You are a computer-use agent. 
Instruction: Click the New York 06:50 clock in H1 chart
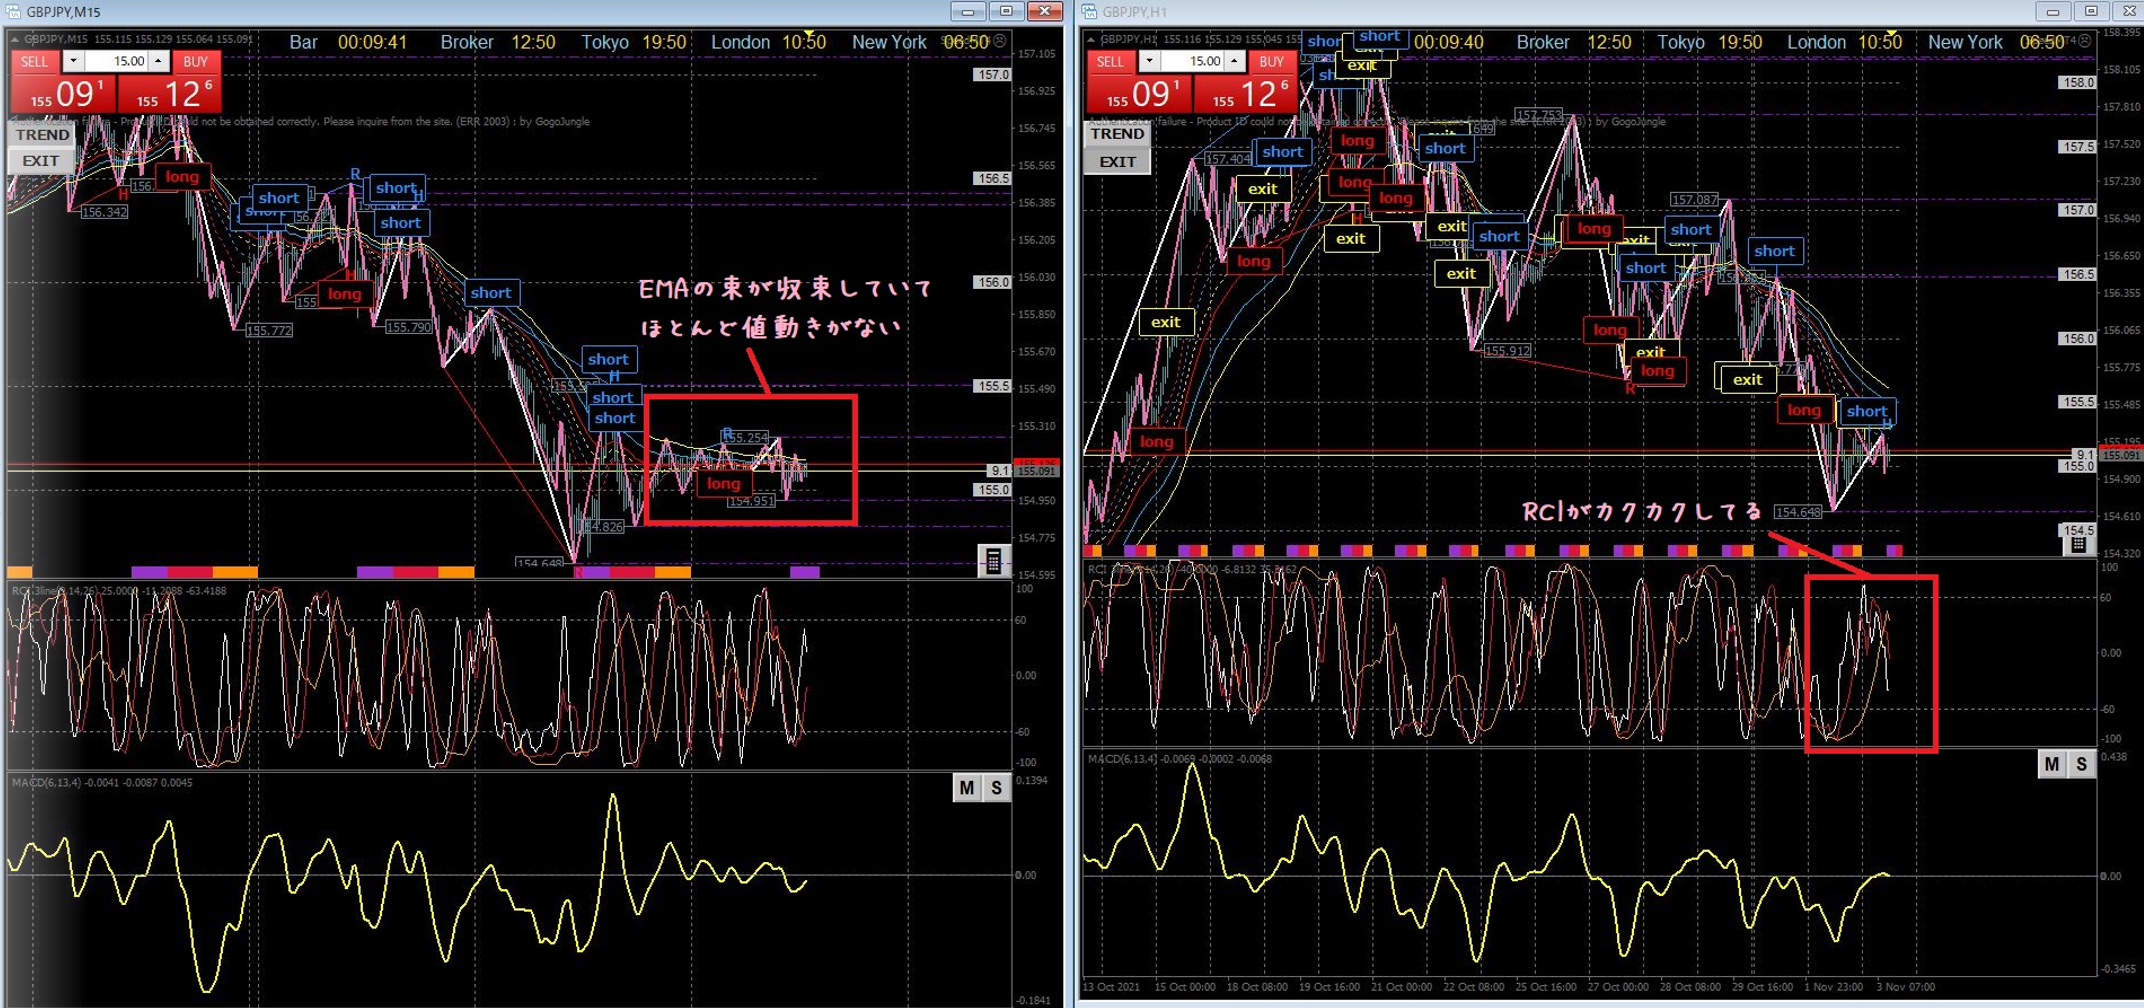[x=1996, y=42]
